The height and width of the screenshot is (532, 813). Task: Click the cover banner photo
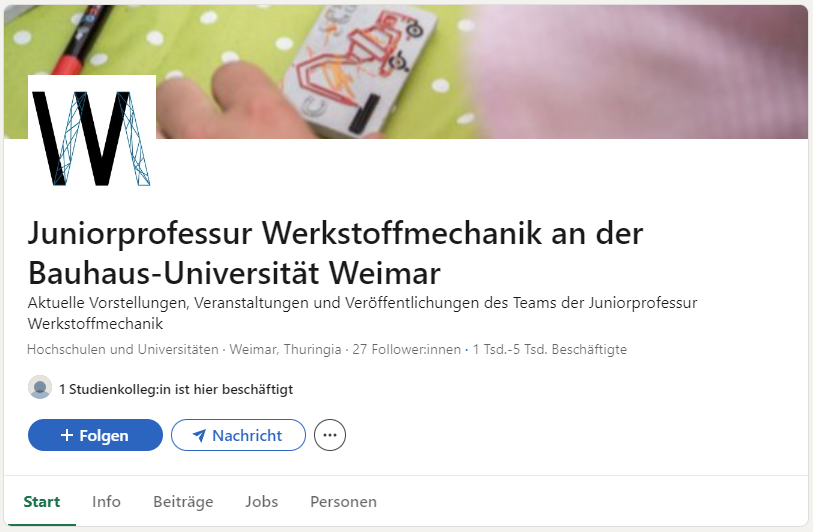click(406, 72)
